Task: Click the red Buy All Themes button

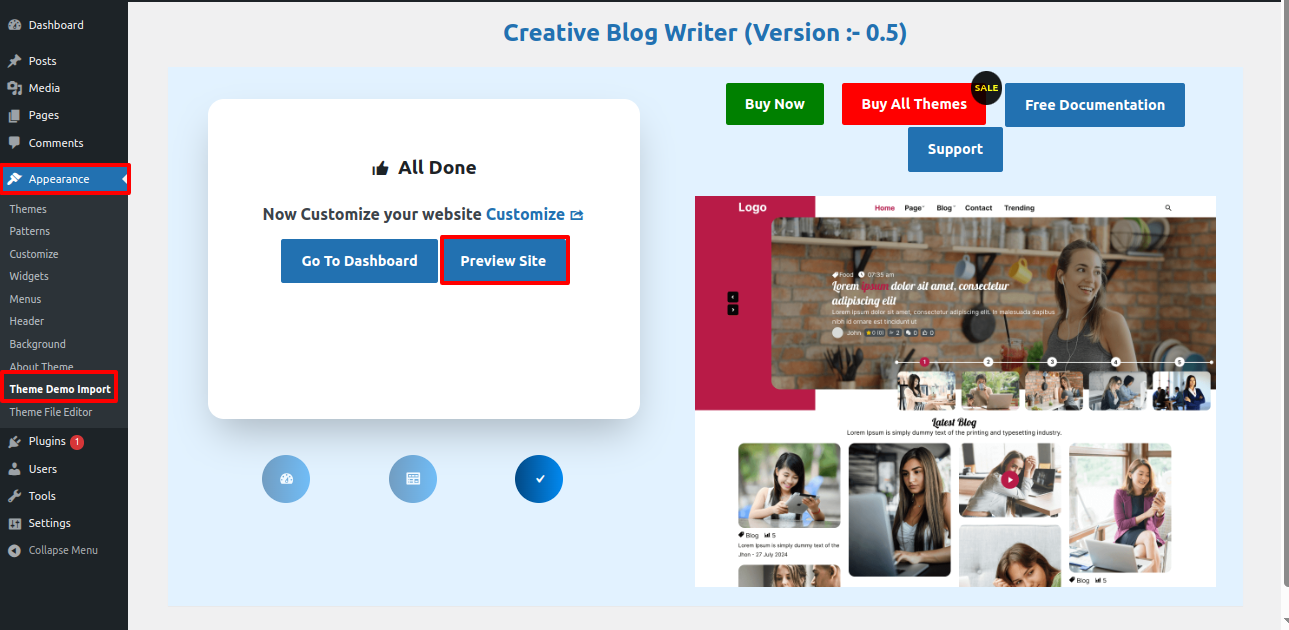Action: coord(914,104)
